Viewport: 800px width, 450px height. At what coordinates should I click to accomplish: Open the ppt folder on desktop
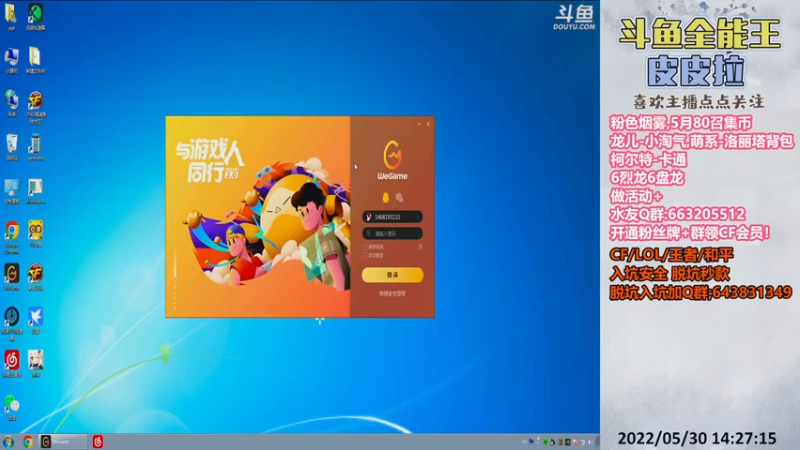tap(11, 17)
